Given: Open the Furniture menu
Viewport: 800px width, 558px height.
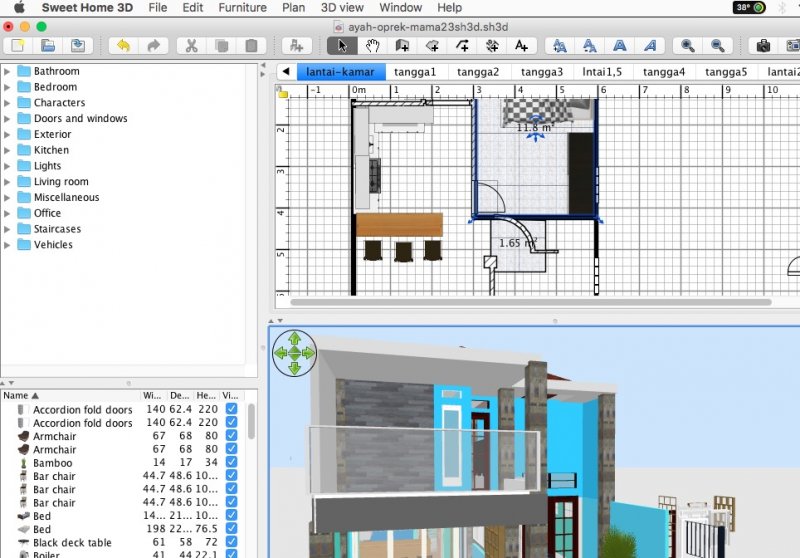Looking at the screenshot, I should click(x=242, y=7).
